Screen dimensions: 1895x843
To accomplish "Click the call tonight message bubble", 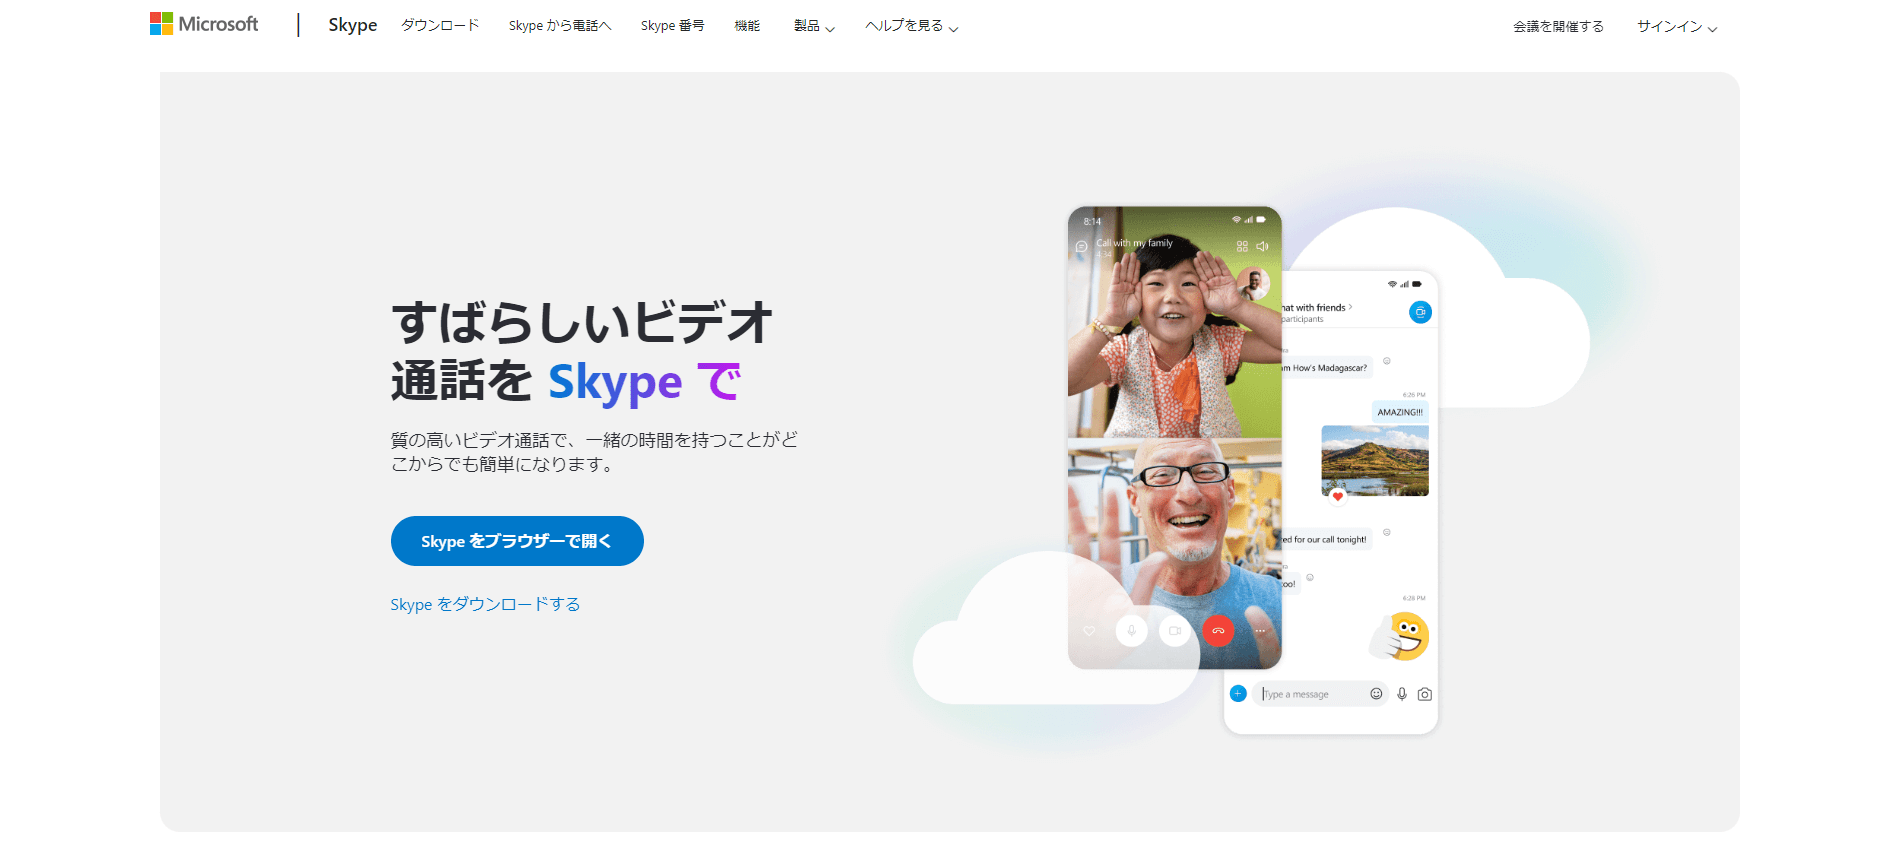I will pyautogui.click(x=1326, y=539).
